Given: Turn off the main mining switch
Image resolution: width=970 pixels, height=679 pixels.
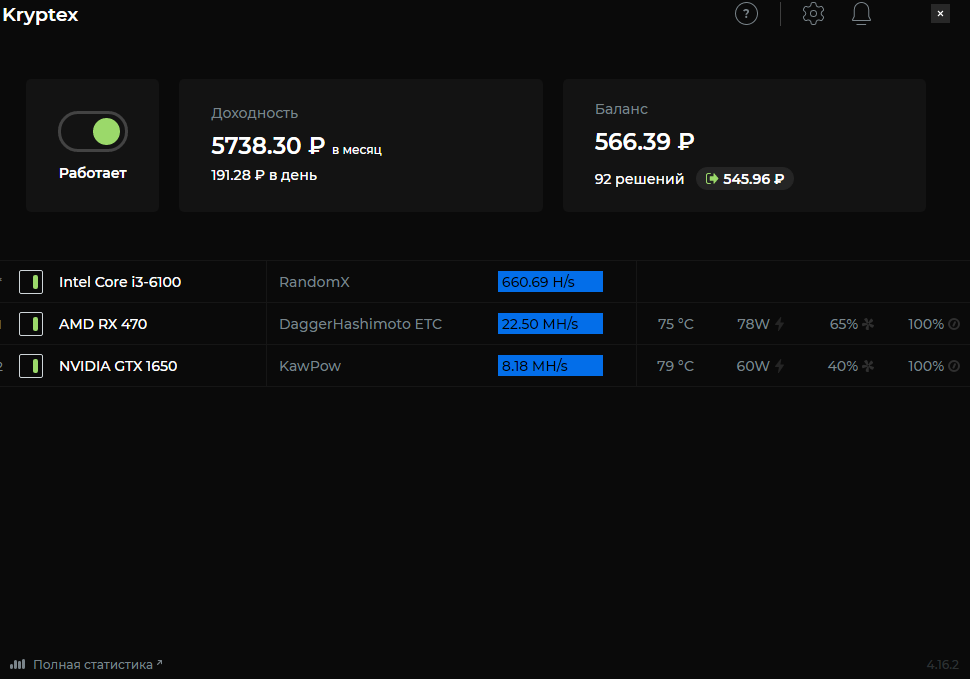Looking at the screenshot, I should click(x=93, y=132).
